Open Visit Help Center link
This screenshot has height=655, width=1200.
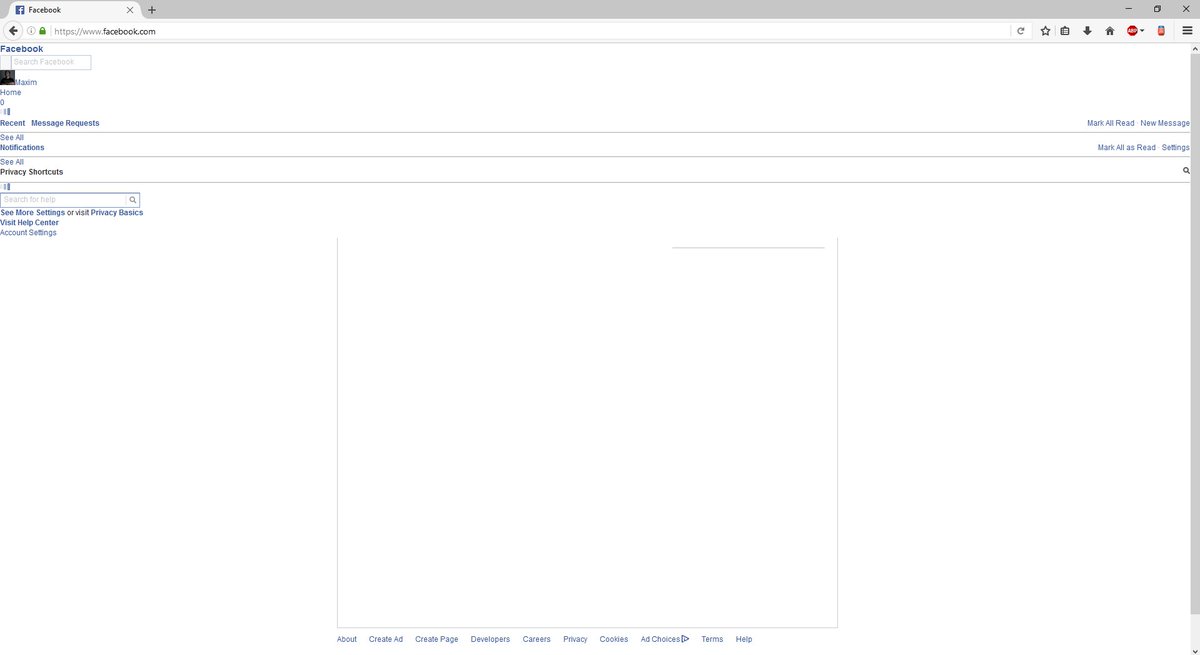point(29,222)
